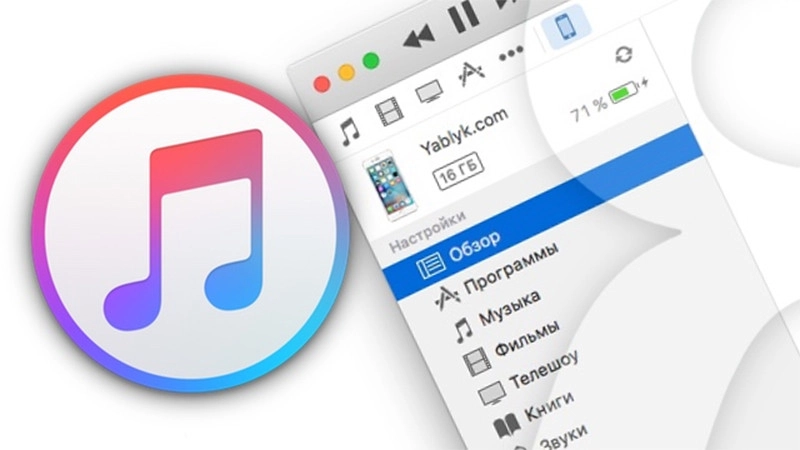Click the Фильмы filmstrip icon in sidebar
This screenshot has height=450, width=800.
(x=477, y=361)
